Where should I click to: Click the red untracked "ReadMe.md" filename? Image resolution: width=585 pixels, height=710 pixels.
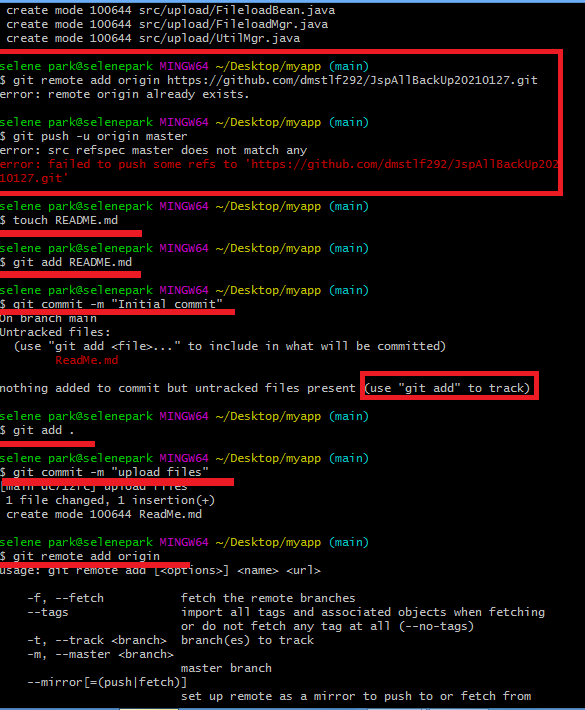click(x=87, y=360)
